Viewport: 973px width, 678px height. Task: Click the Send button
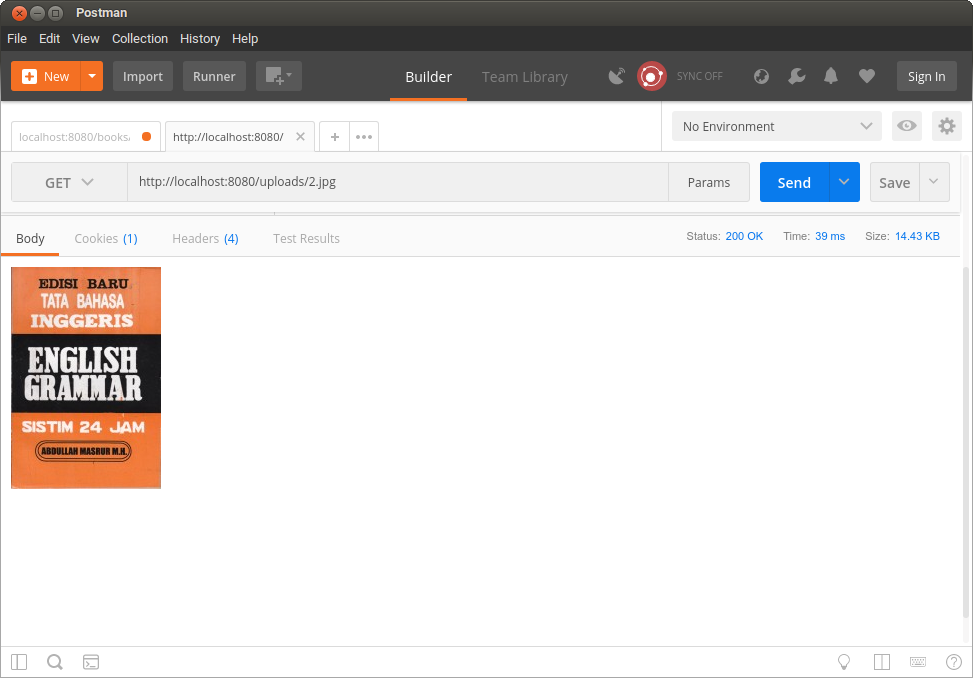[793, 182]
